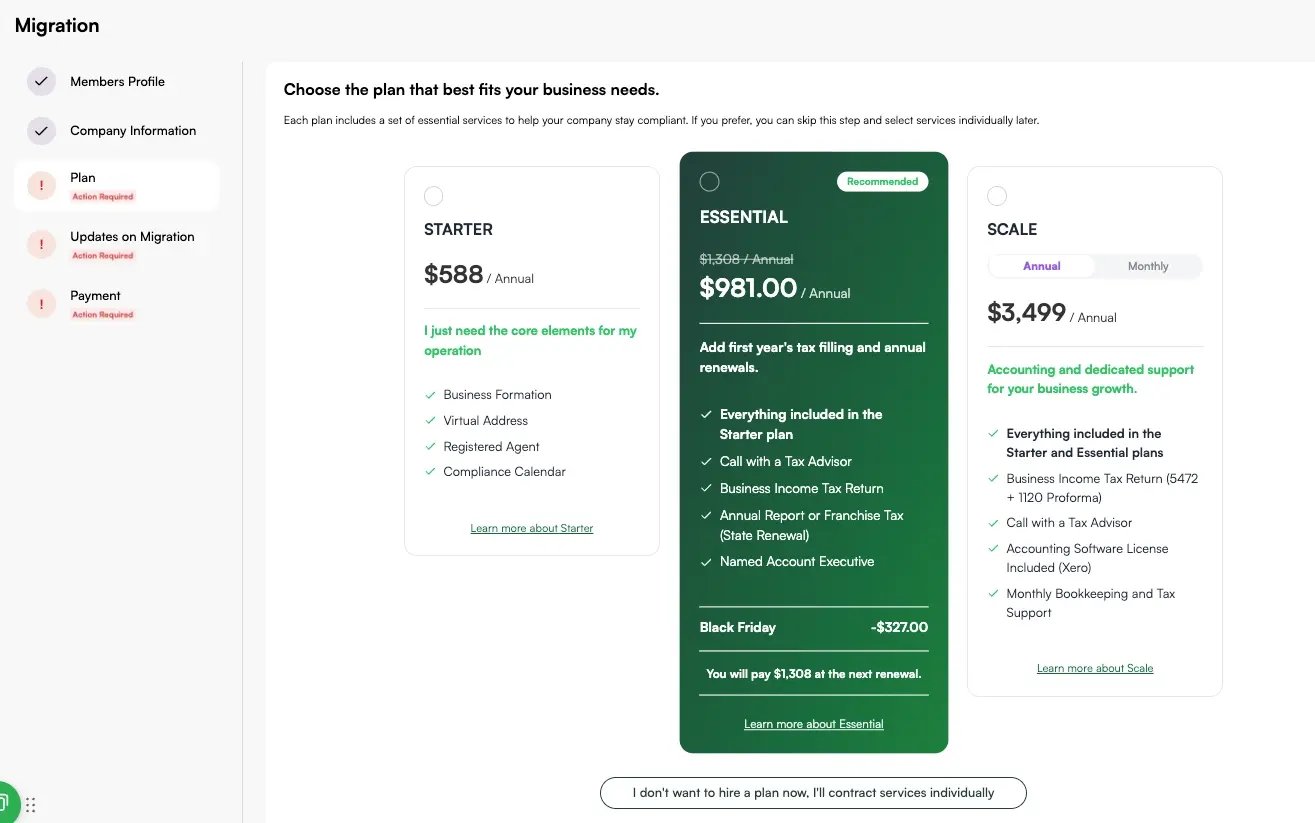The image size is (1315, 823).
Task: Click the Updates on Migration alert icon
Action: [41, 244]
